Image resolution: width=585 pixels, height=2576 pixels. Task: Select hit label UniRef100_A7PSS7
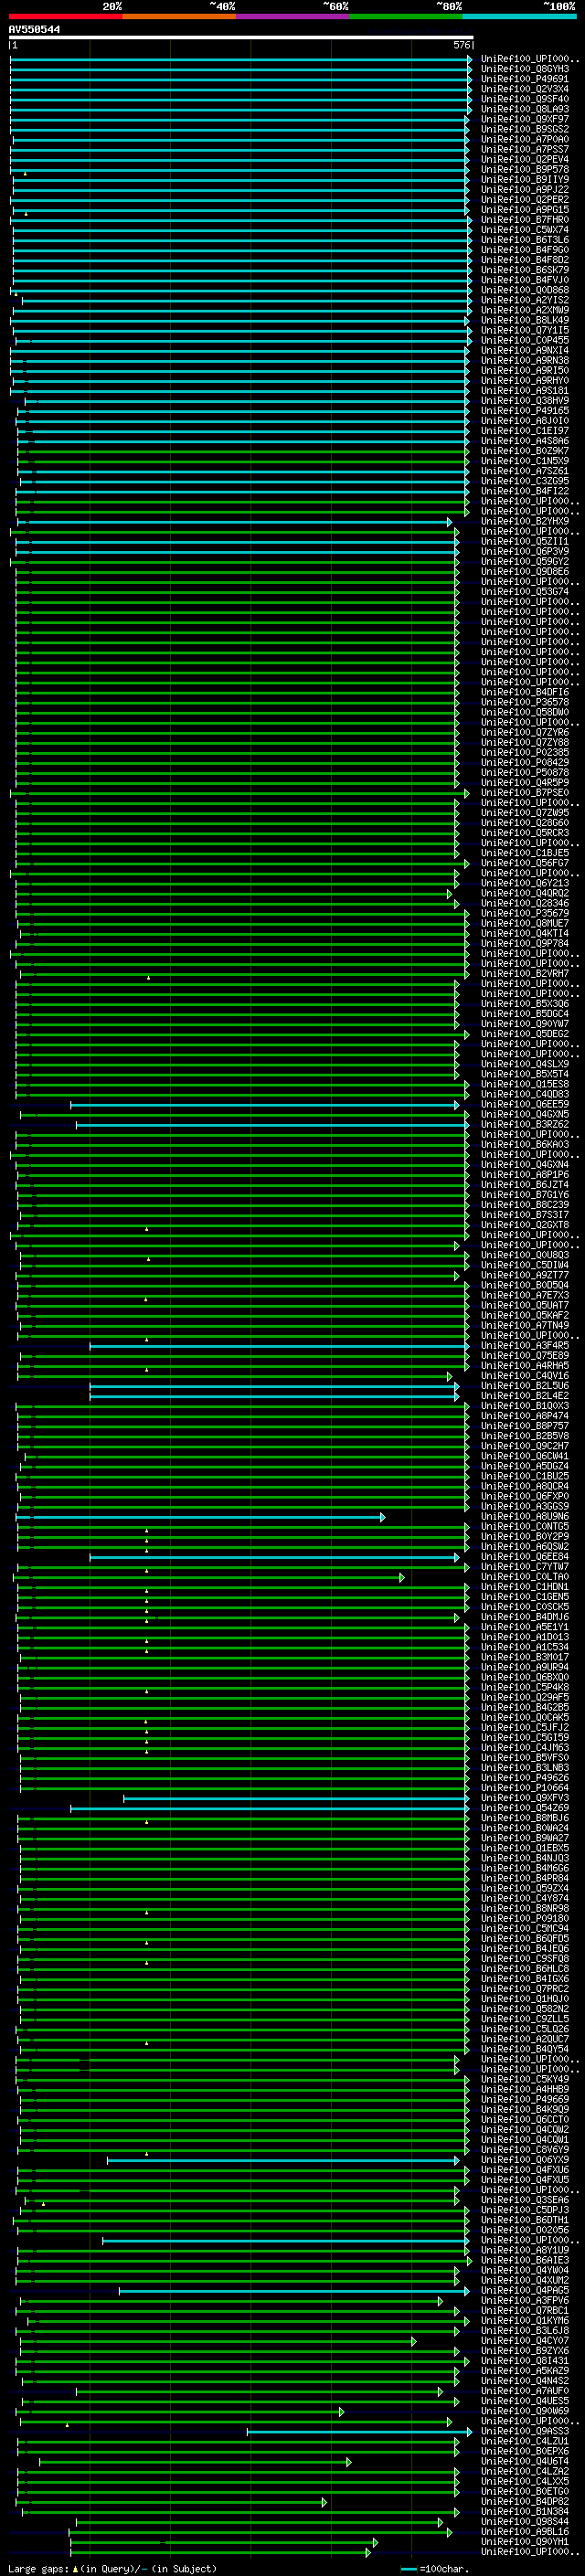click(525, 149)
